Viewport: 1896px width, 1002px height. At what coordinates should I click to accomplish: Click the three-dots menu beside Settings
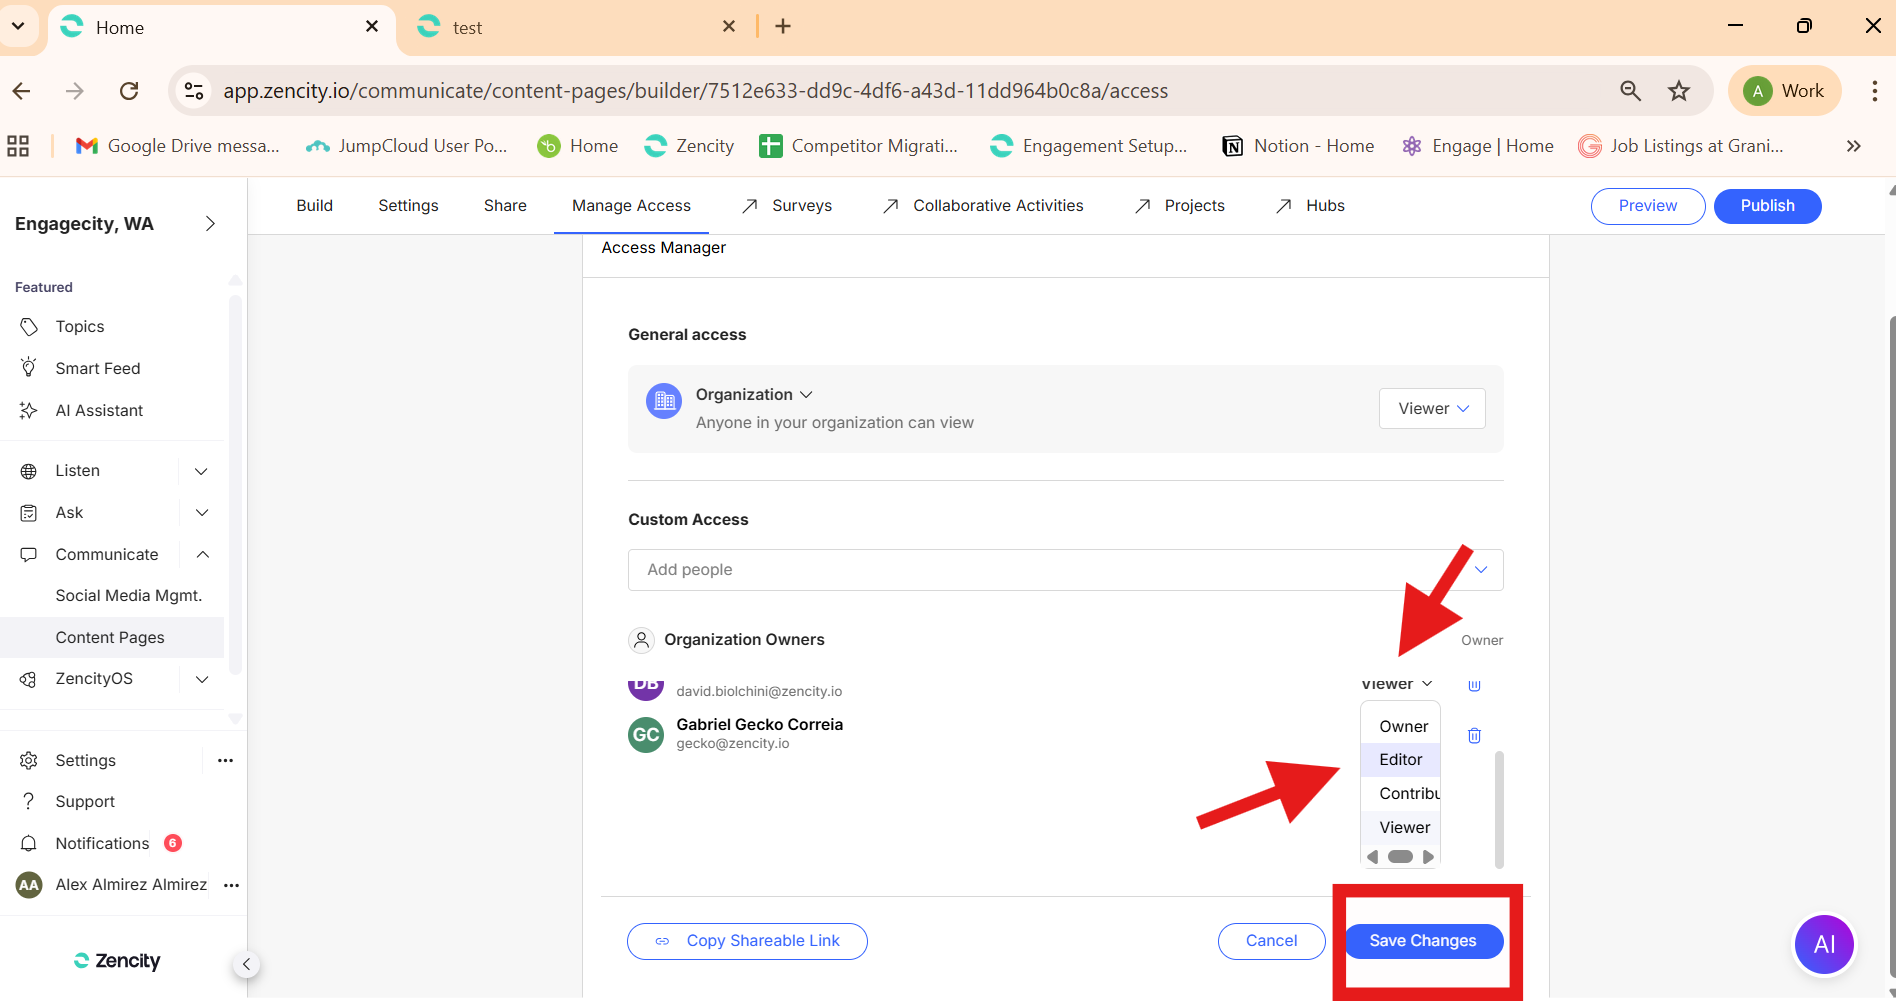225,760
